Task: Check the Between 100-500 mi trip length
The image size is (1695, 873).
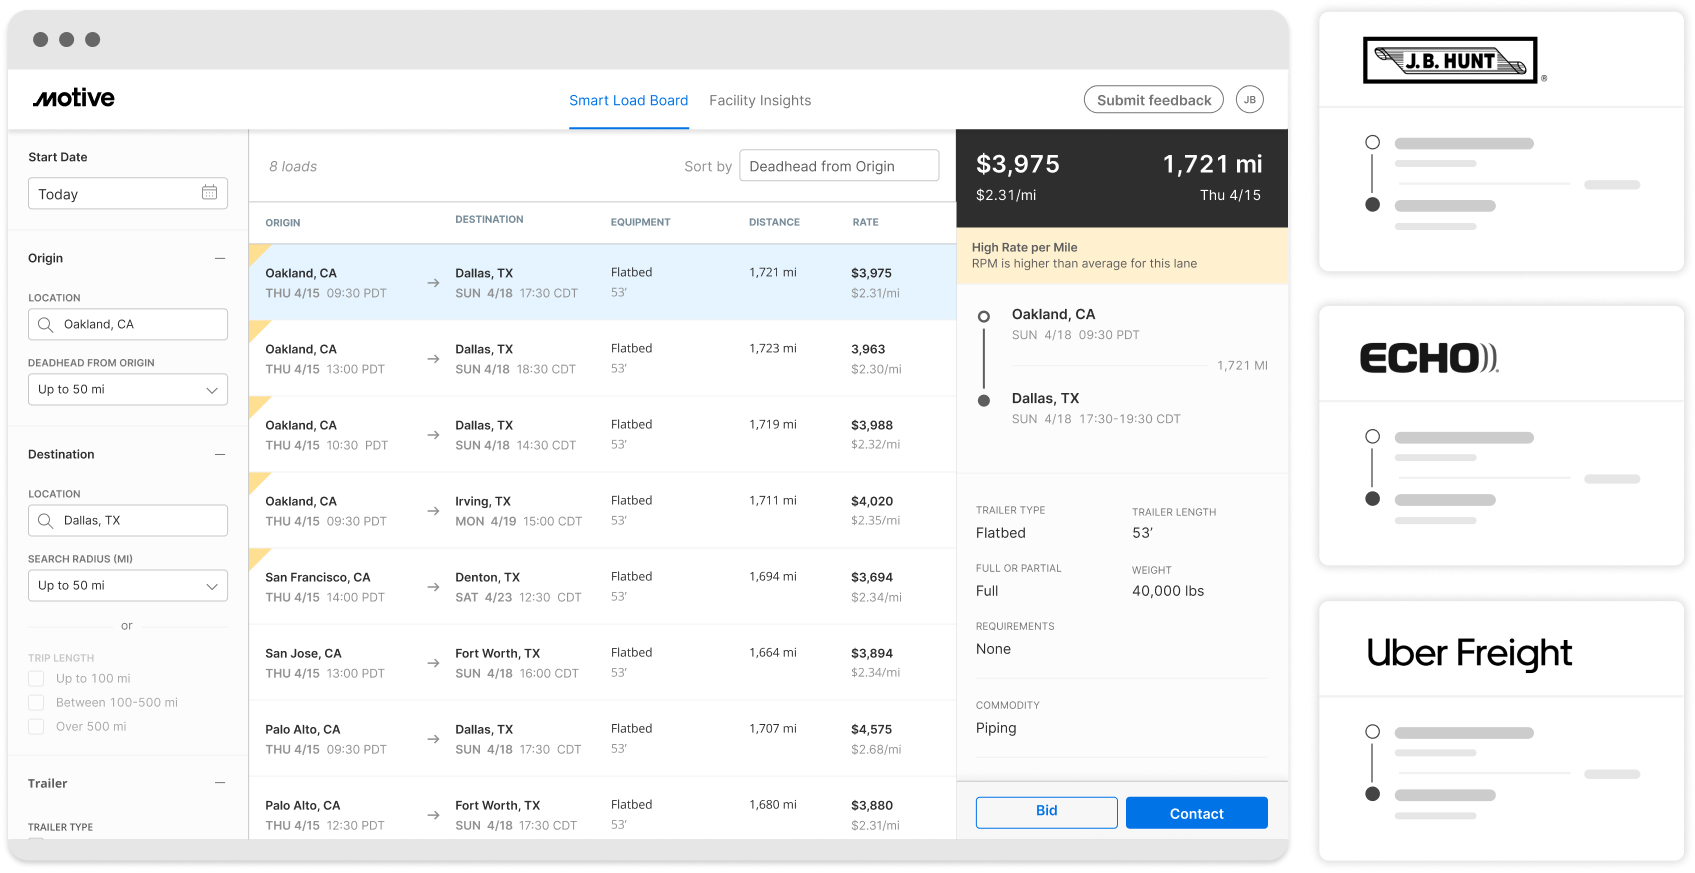Action: point(36,702)
